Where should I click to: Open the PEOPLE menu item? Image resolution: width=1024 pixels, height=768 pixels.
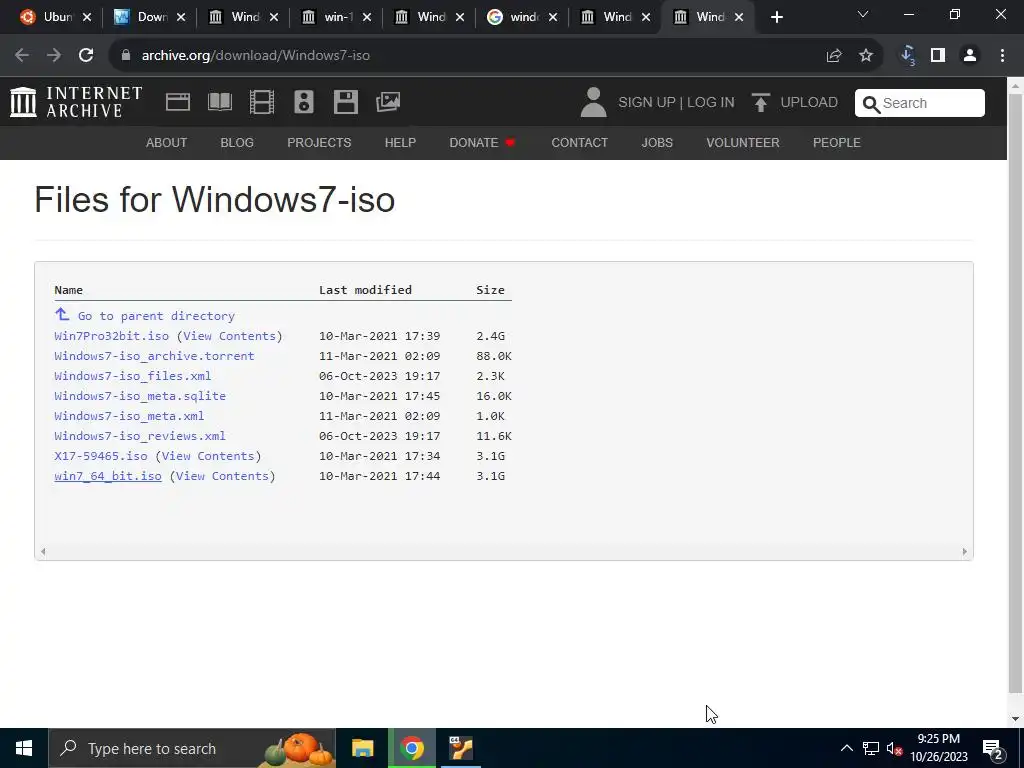[837, 142]
